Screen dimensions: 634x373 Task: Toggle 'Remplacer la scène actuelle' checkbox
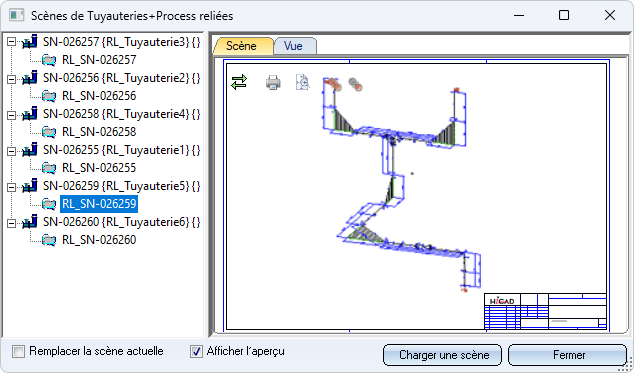point(19,351)
